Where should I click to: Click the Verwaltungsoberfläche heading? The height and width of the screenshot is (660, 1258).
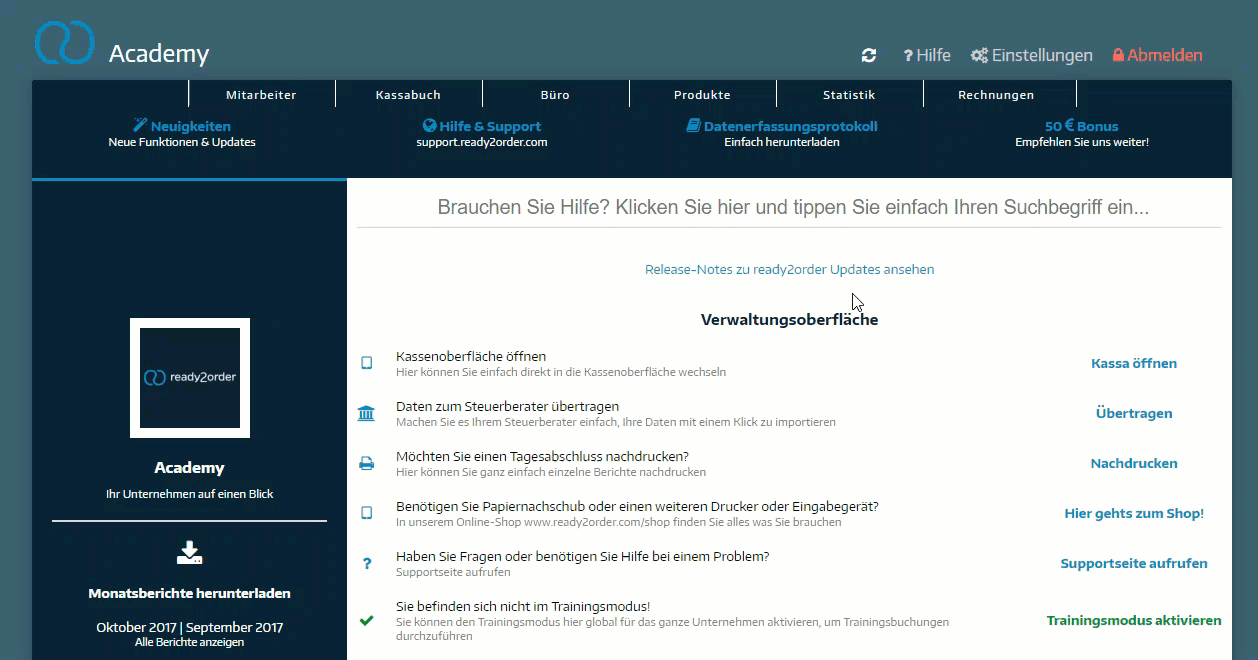[x=789, y=320]
